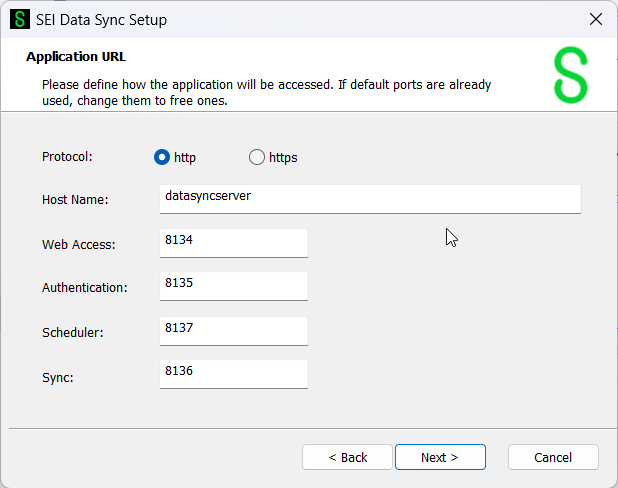Go back with the < Back button
The width and height of the screenshot is (618, 488).
pyautogui.click(x=348, y=457)
